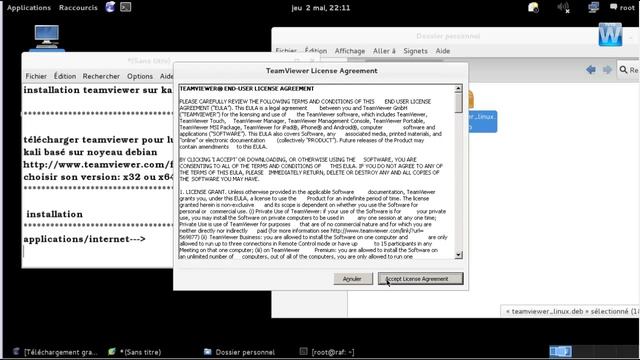Open Édition menu in text editor
640x360 pixels.
65,76
